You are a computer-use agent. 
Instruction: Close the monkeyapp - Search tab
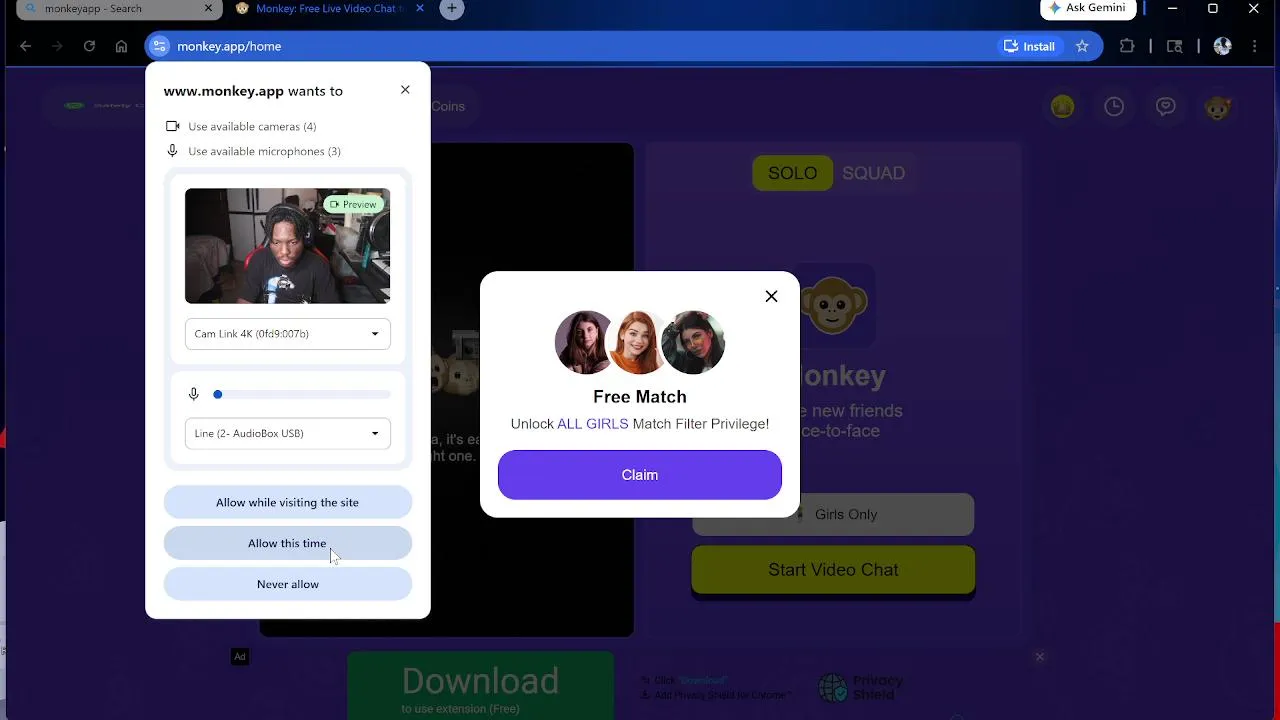point(209,8)
